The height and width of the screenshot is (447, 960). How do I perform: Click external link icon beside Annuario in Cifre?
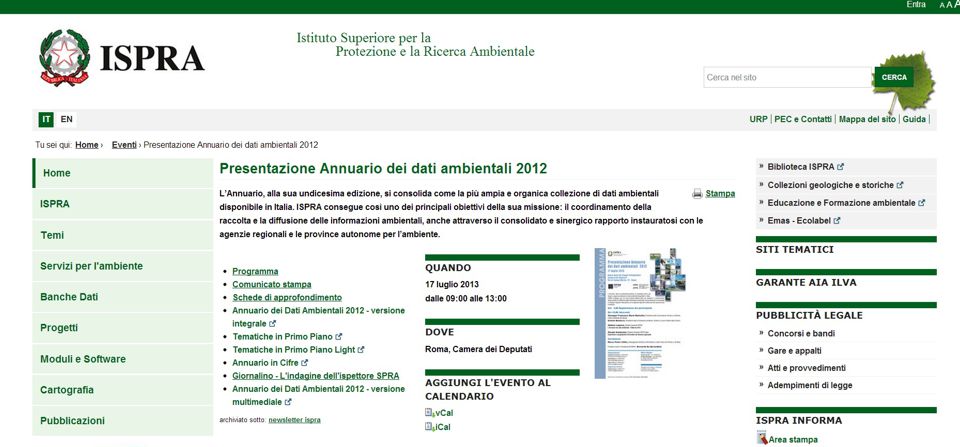click(304, 363)
